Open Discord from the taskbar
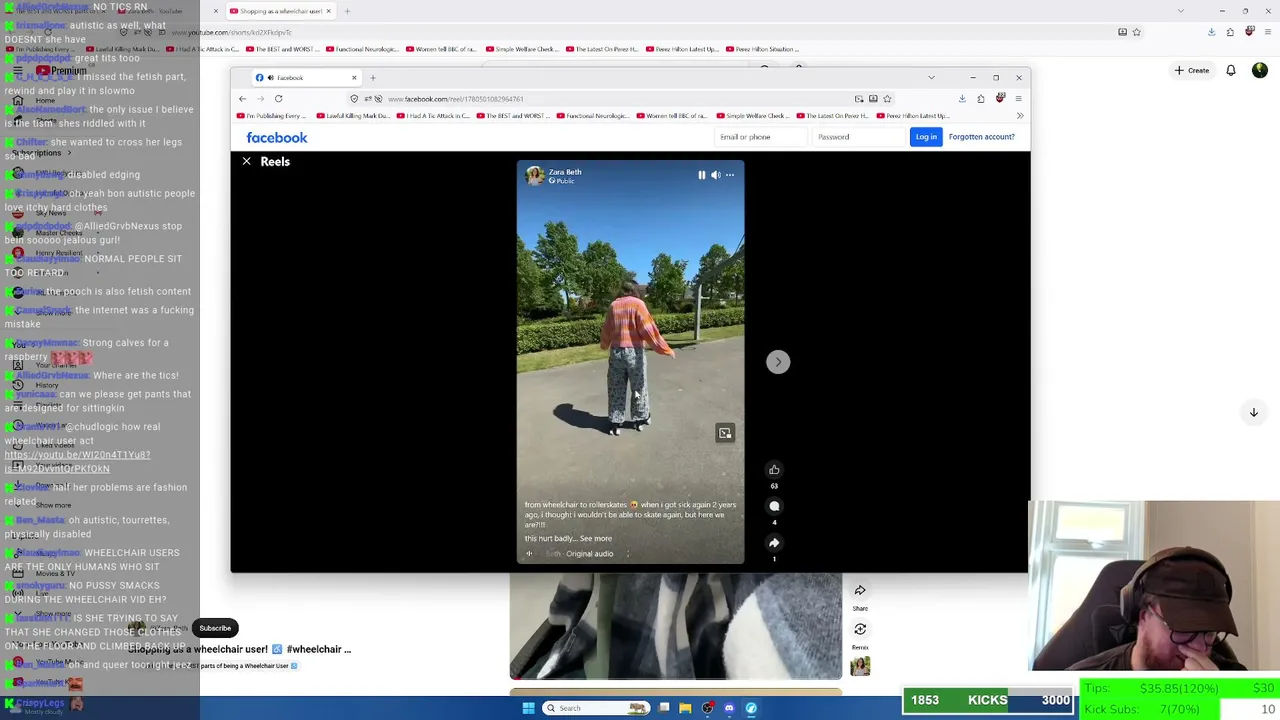Screen dimensions: 1280x720 (x=729, y=708)
